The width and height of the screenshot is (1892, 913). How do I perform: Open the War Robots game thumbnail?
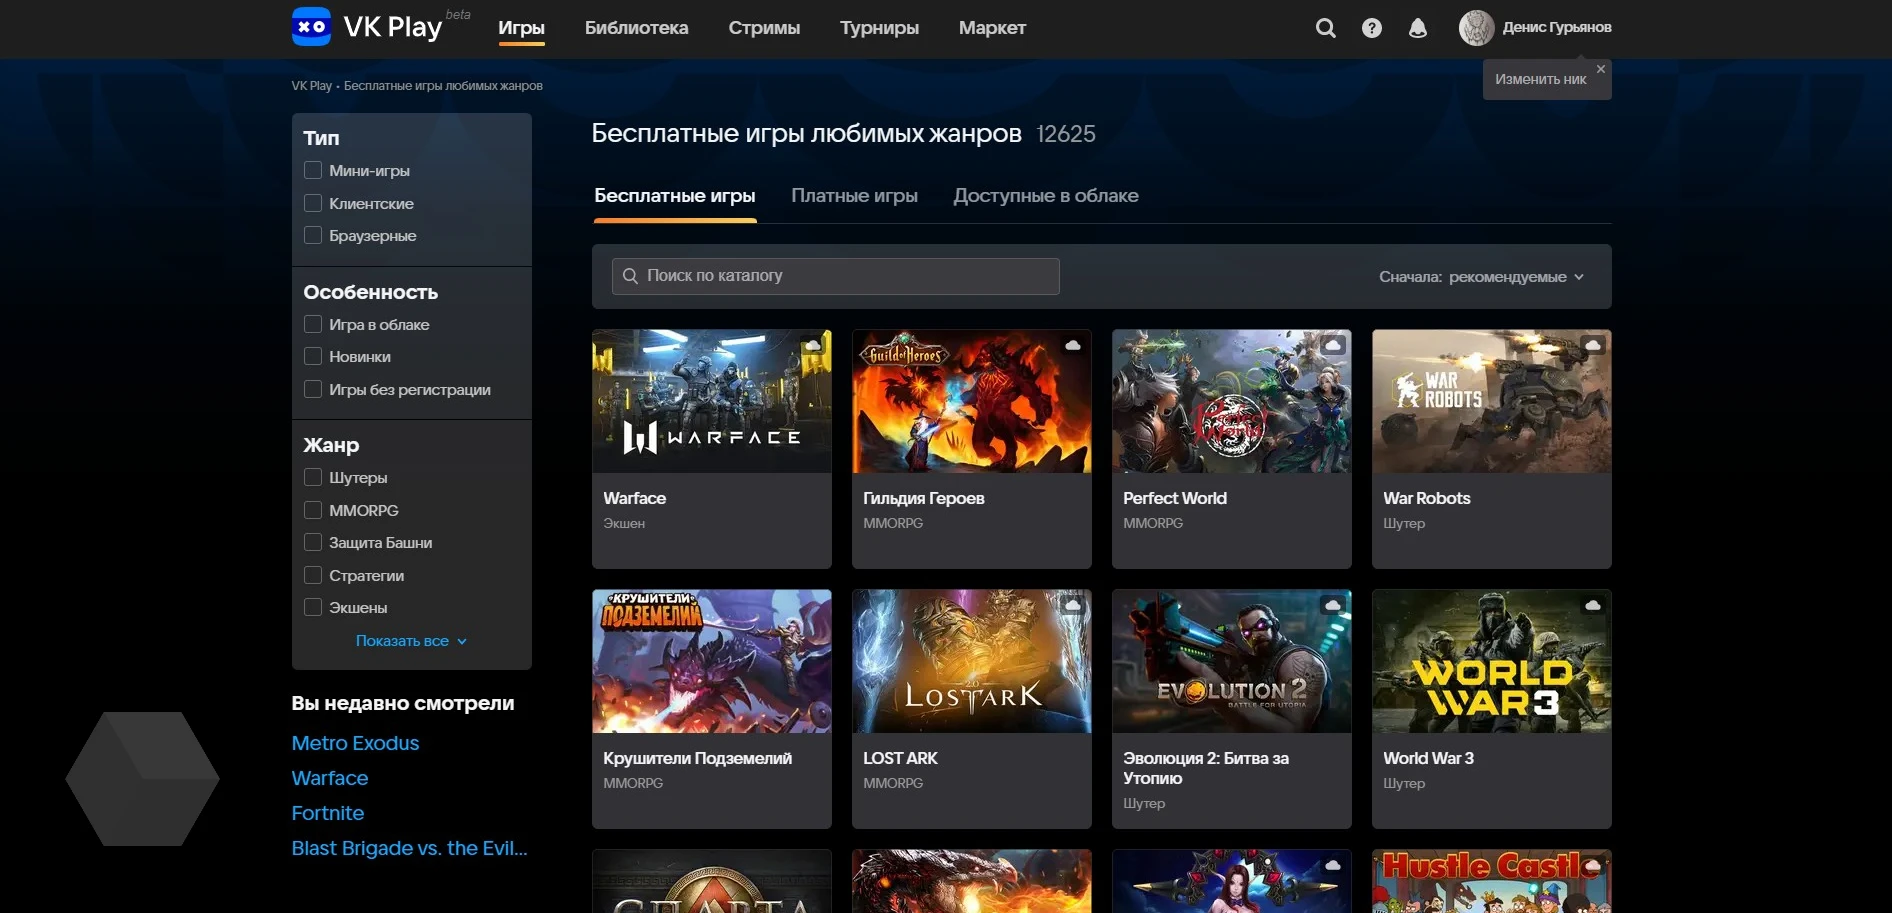(1491, 401)
